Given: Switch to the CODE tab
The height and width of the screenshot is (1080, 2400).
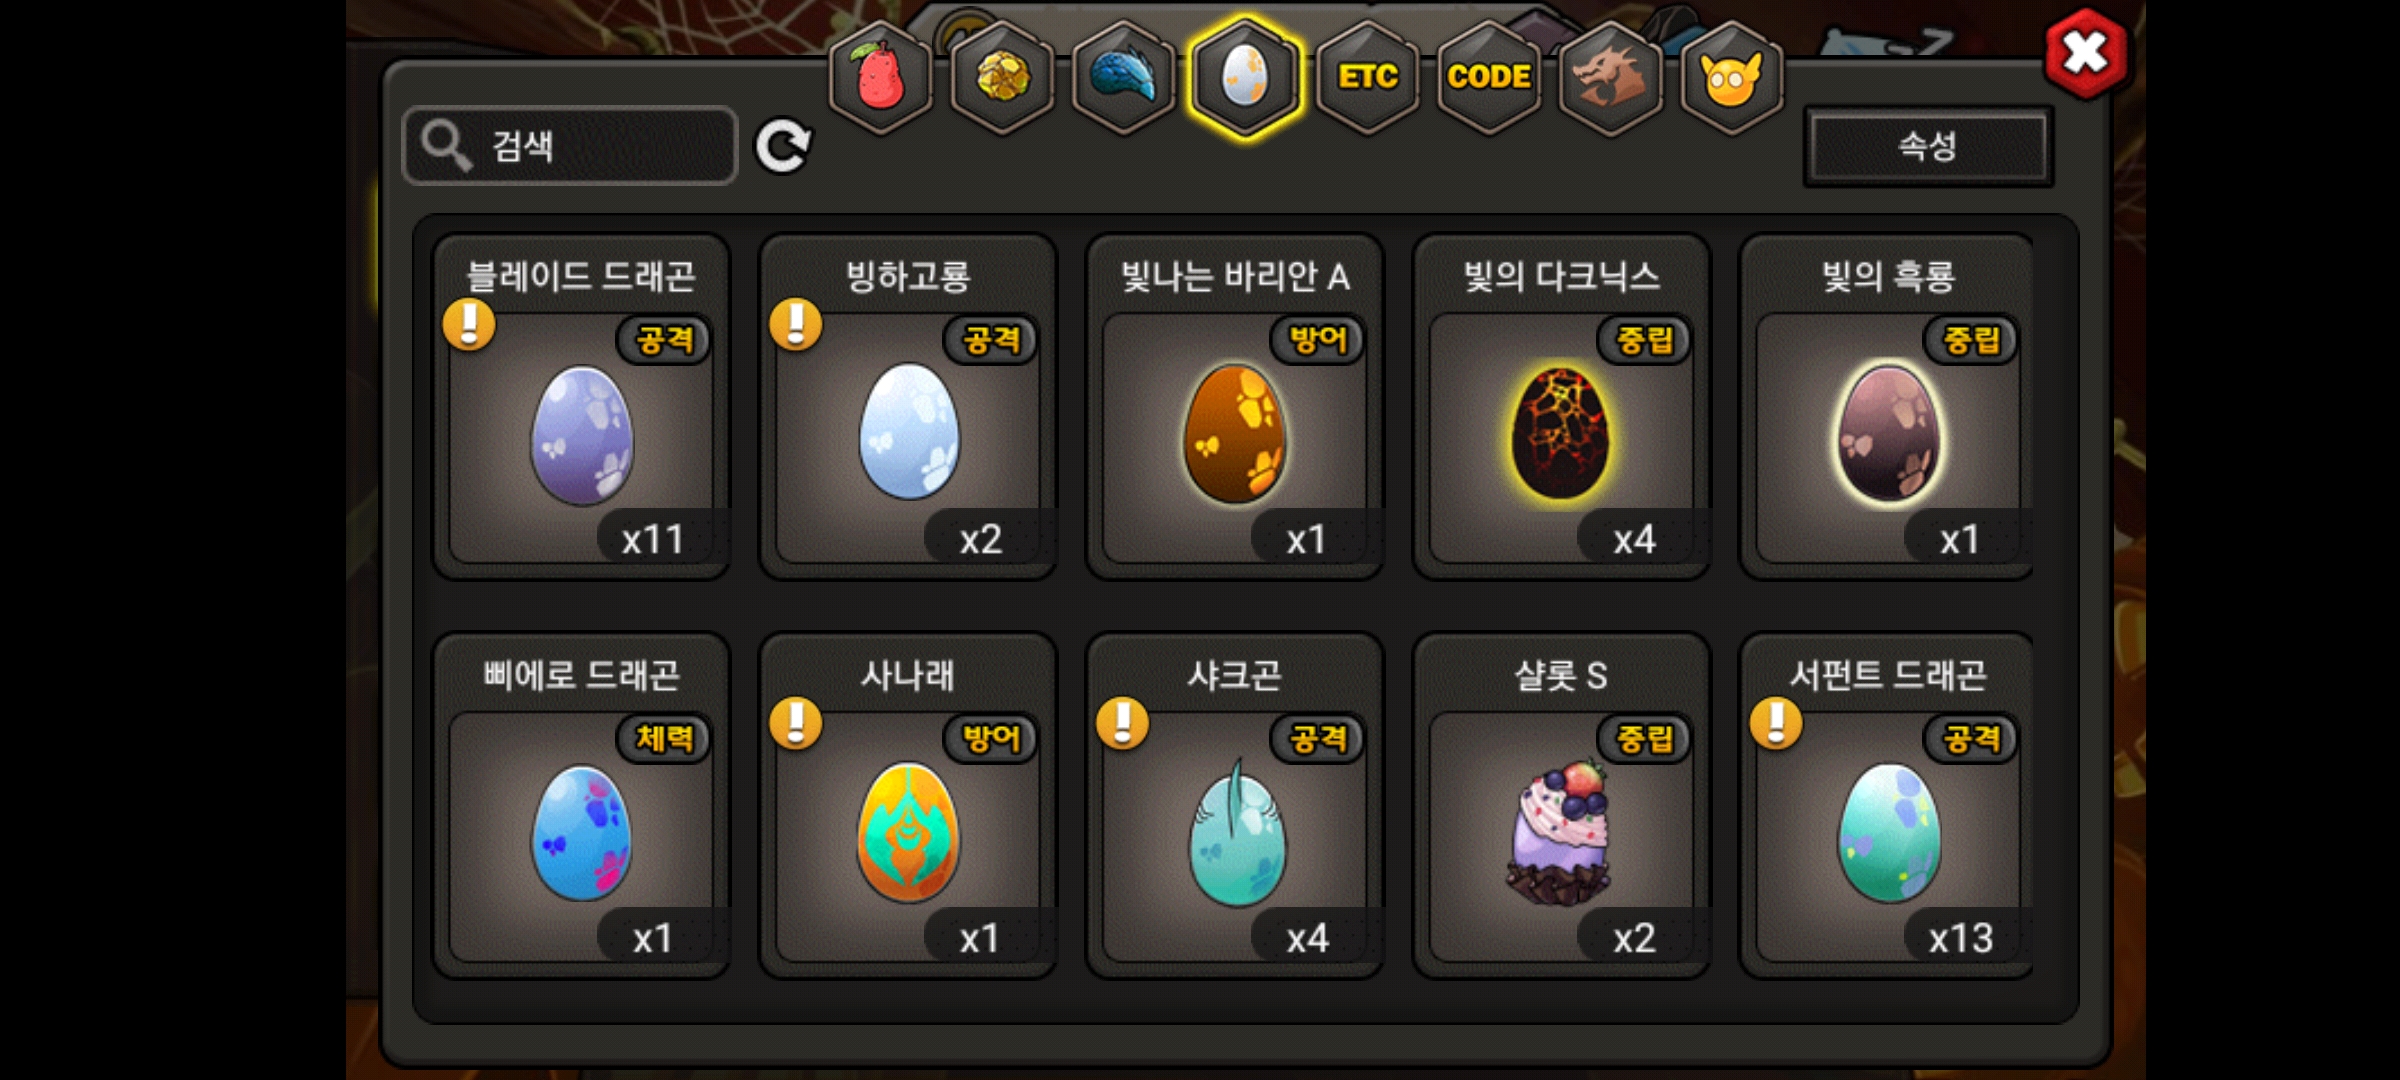Looking at the screenshot, I should (1489, 77).
